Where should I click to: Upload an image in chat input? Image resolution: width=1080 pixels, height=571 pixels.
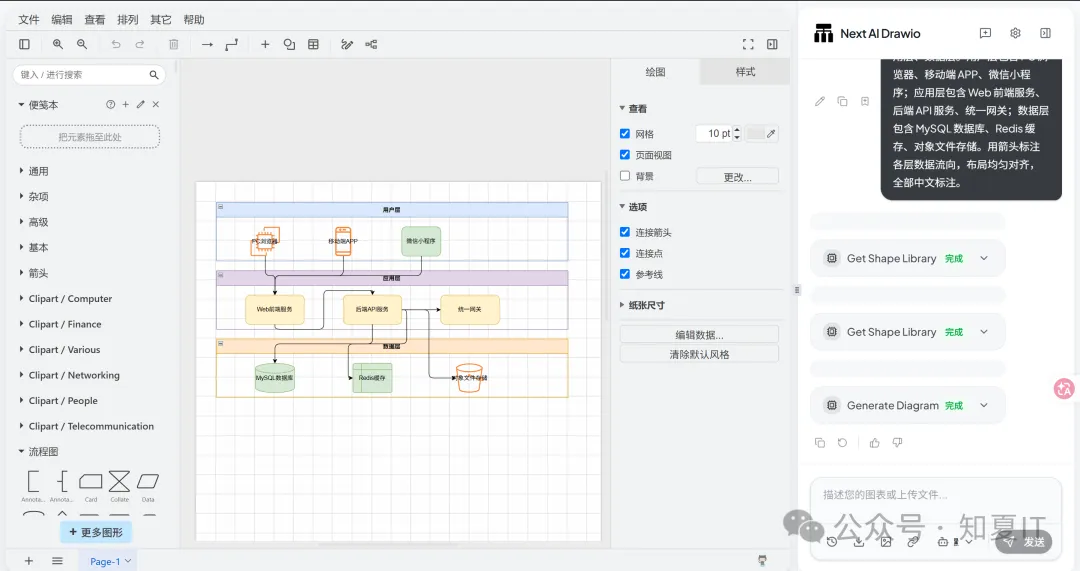[x=886, y=542]
